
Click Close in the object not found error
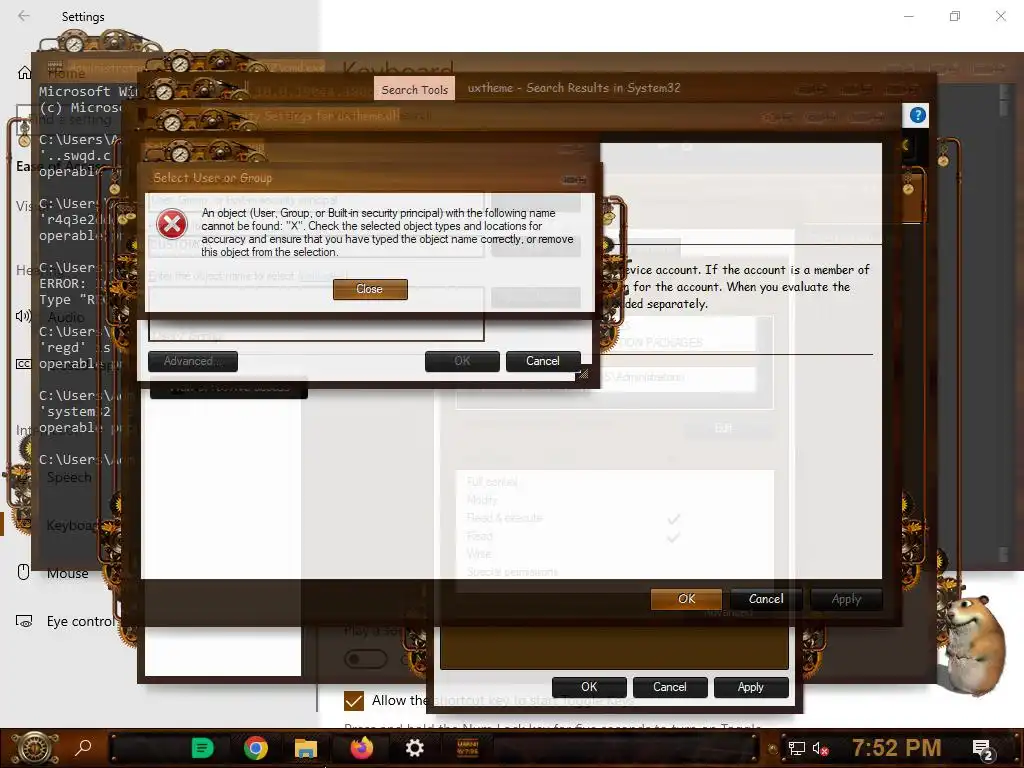coord(370,289)
